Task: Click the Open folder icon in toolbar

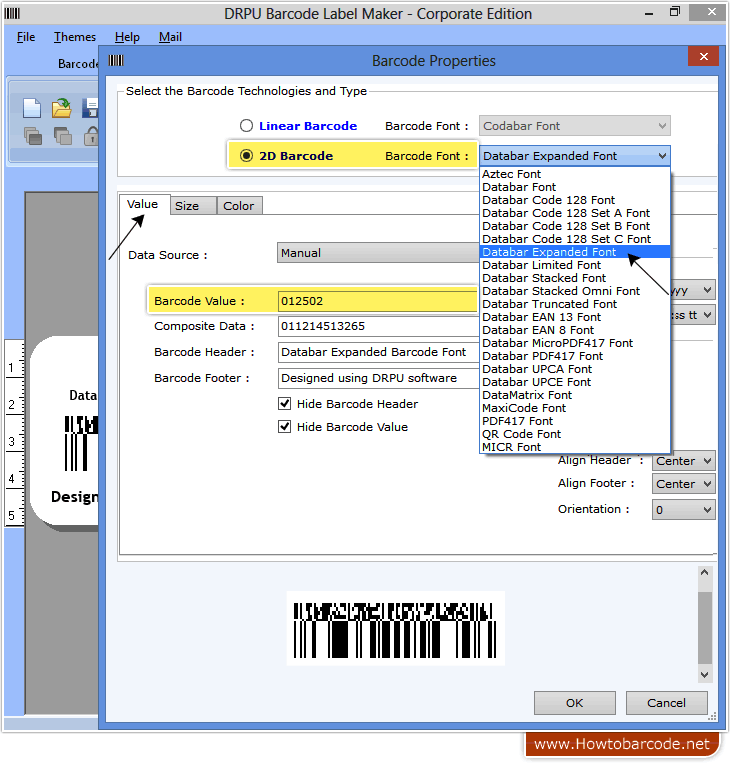Action: click(x=62, y=108)
